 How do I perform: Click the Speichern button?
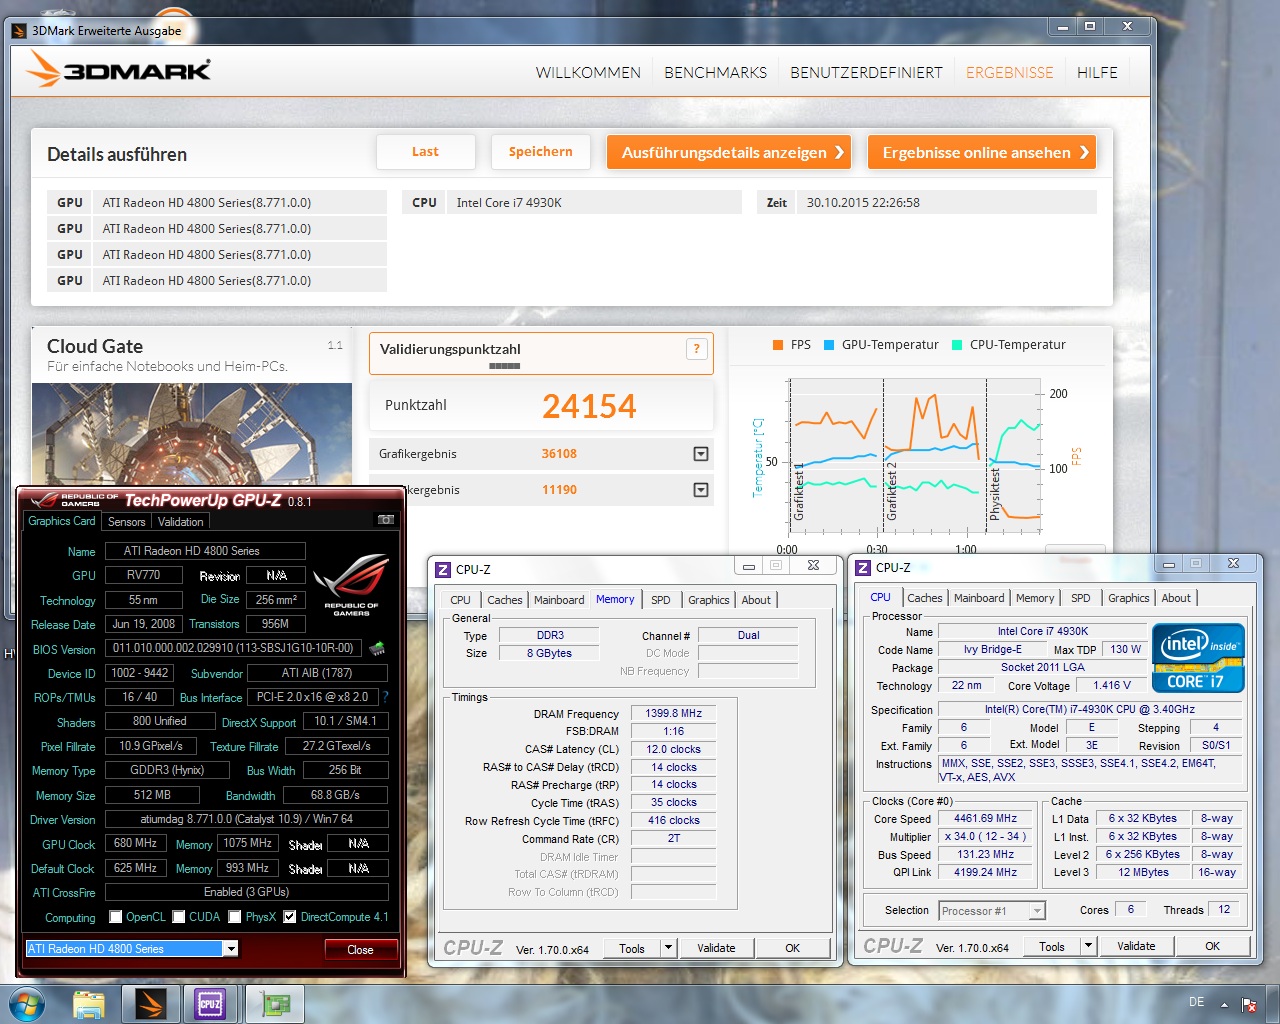click(541, 152)
